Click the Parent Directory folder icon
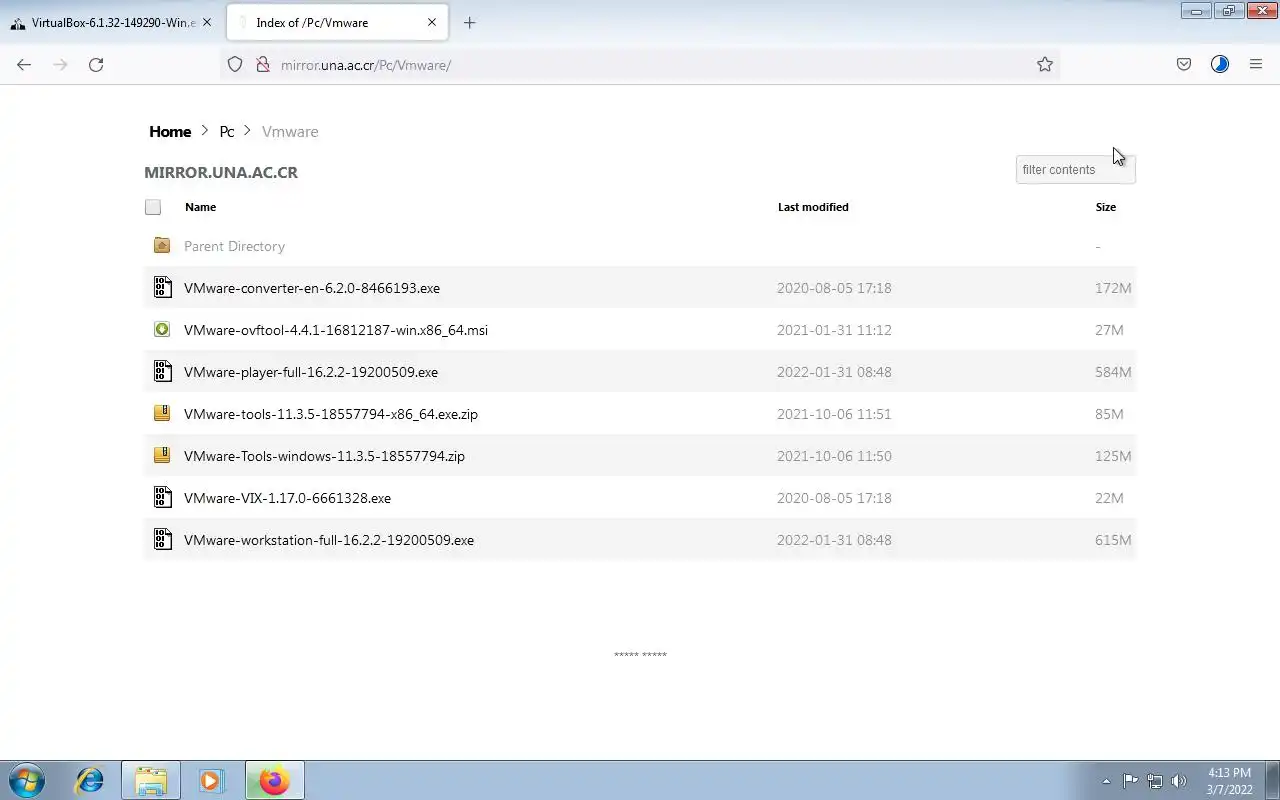This screenshot has height=800, width=1280. [162, 245]
